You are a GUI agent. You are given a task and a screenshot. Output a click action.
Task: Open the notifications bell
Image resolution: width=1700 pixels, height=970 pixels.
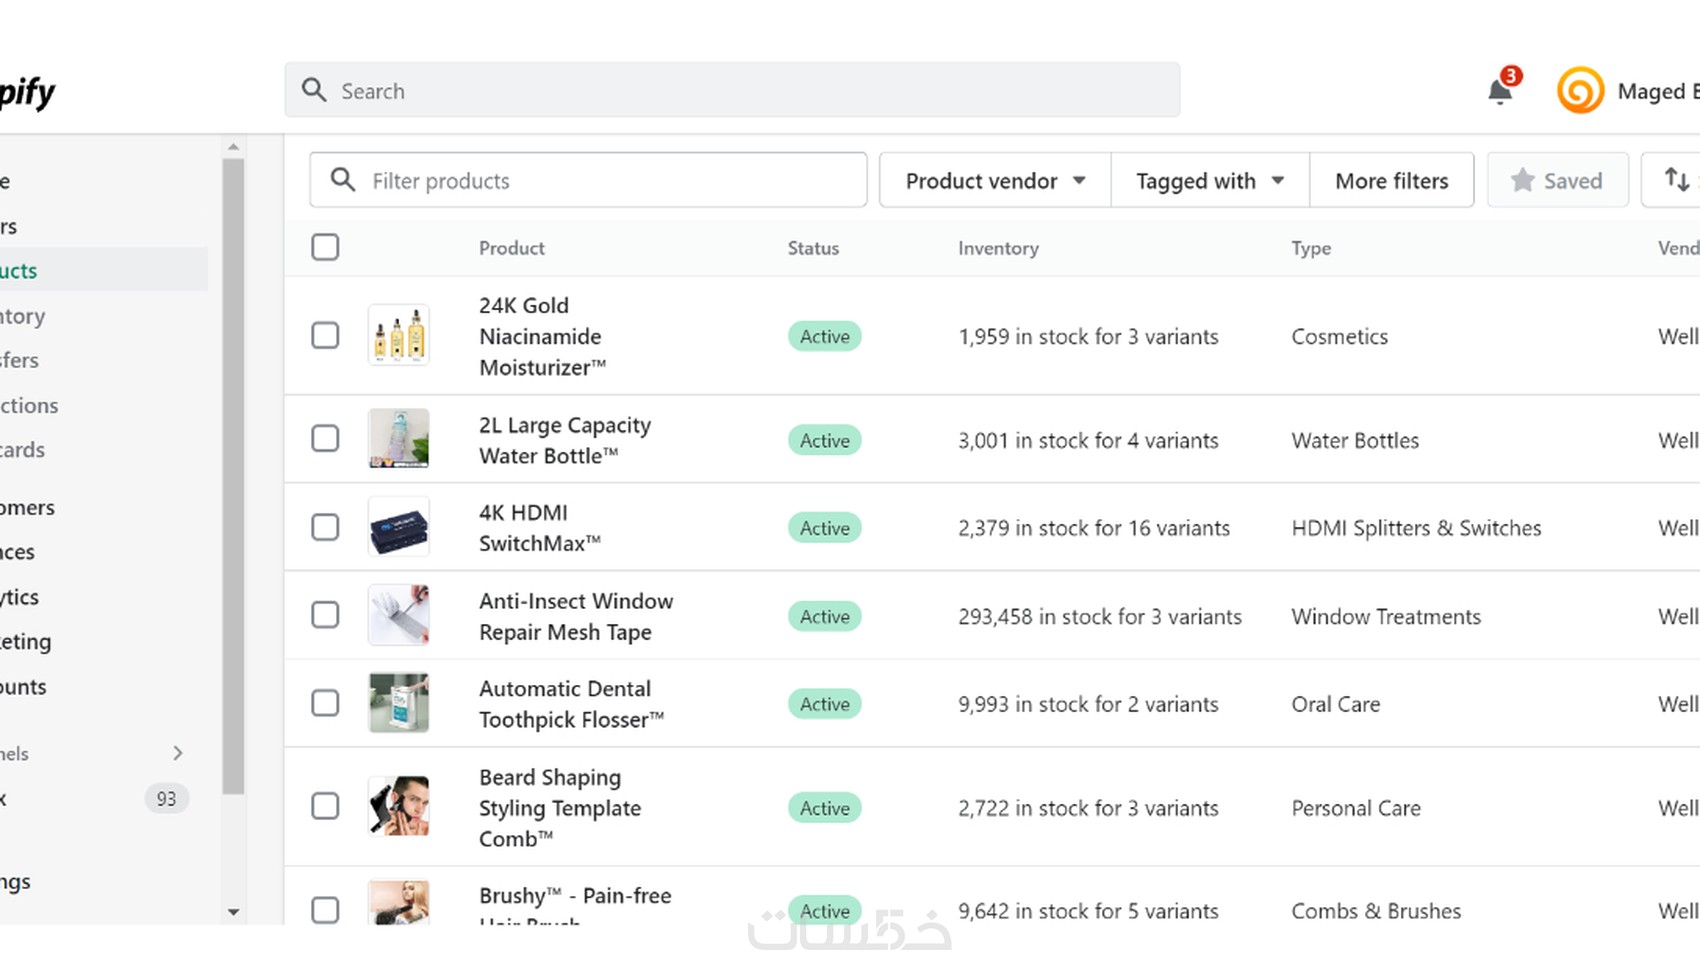1499,91
